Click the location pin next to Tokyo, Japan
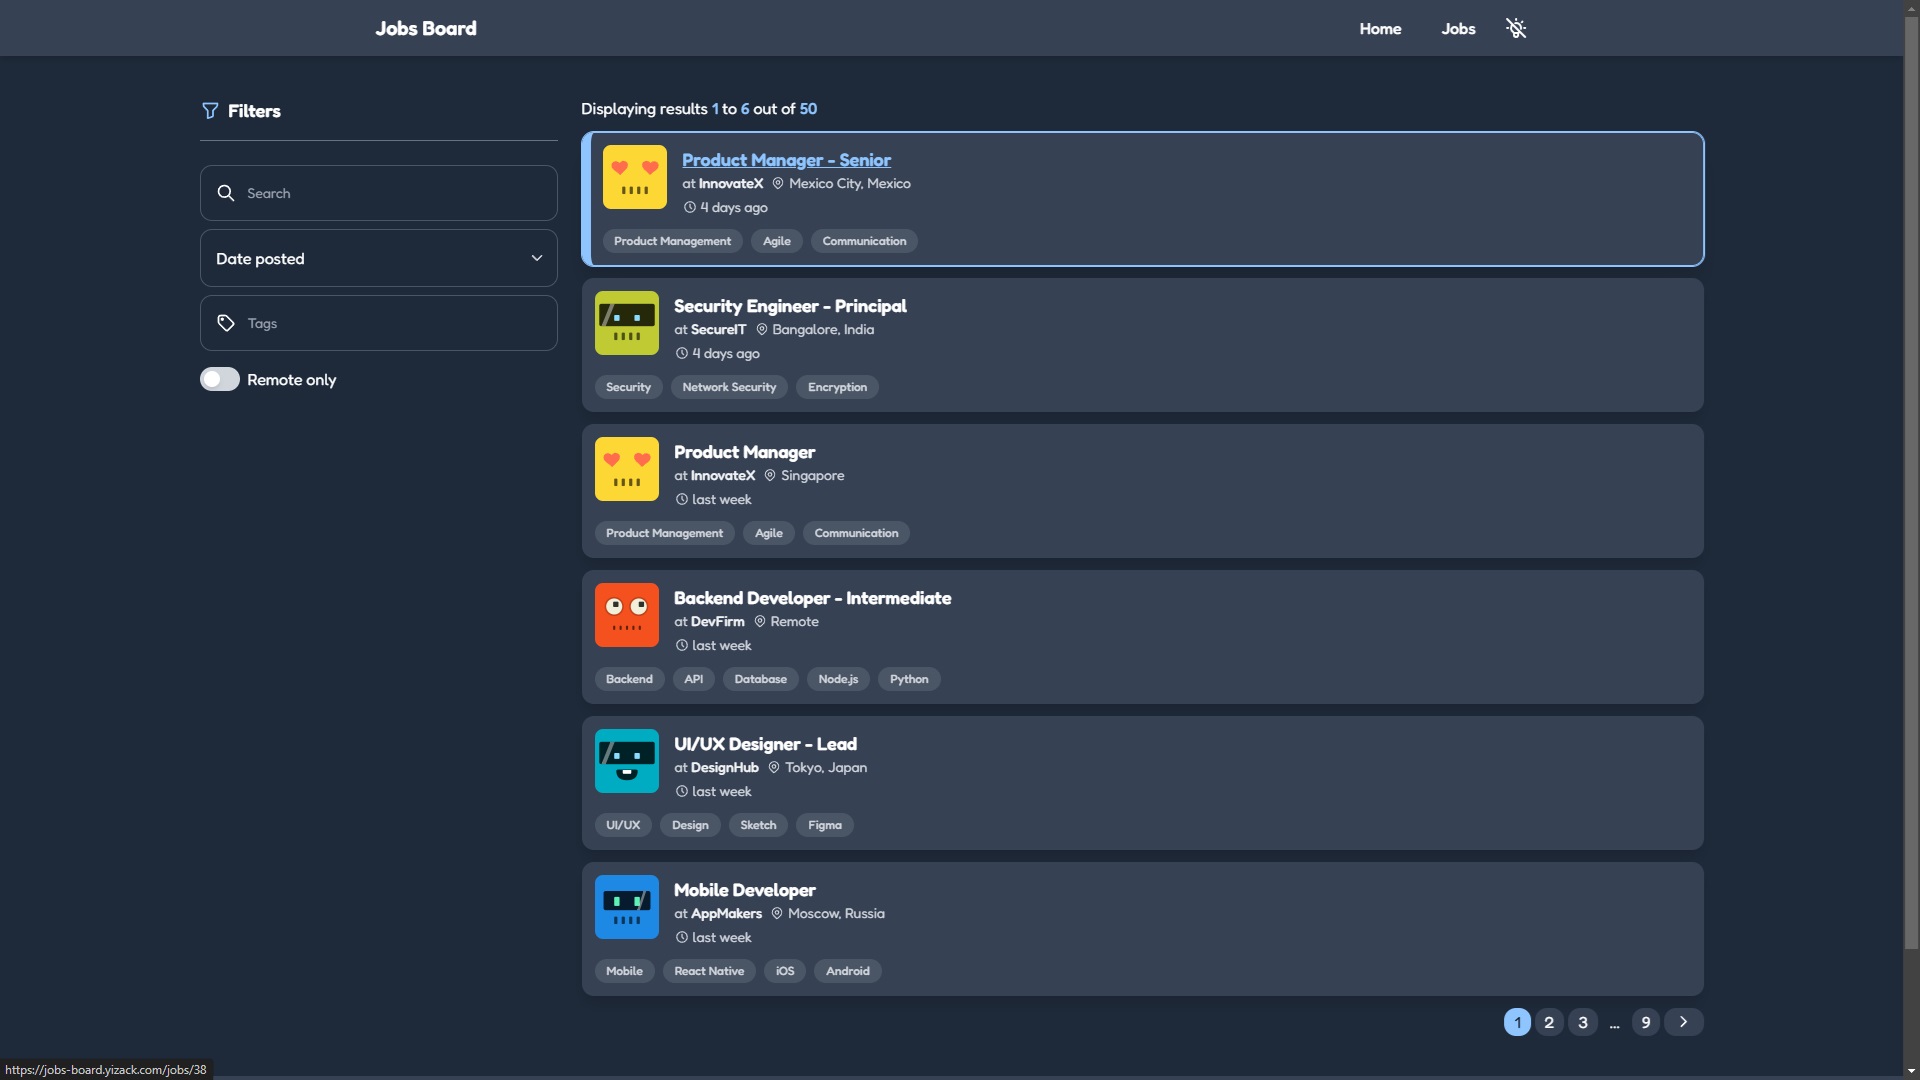1920x1080 pixels. click(774, 768)
